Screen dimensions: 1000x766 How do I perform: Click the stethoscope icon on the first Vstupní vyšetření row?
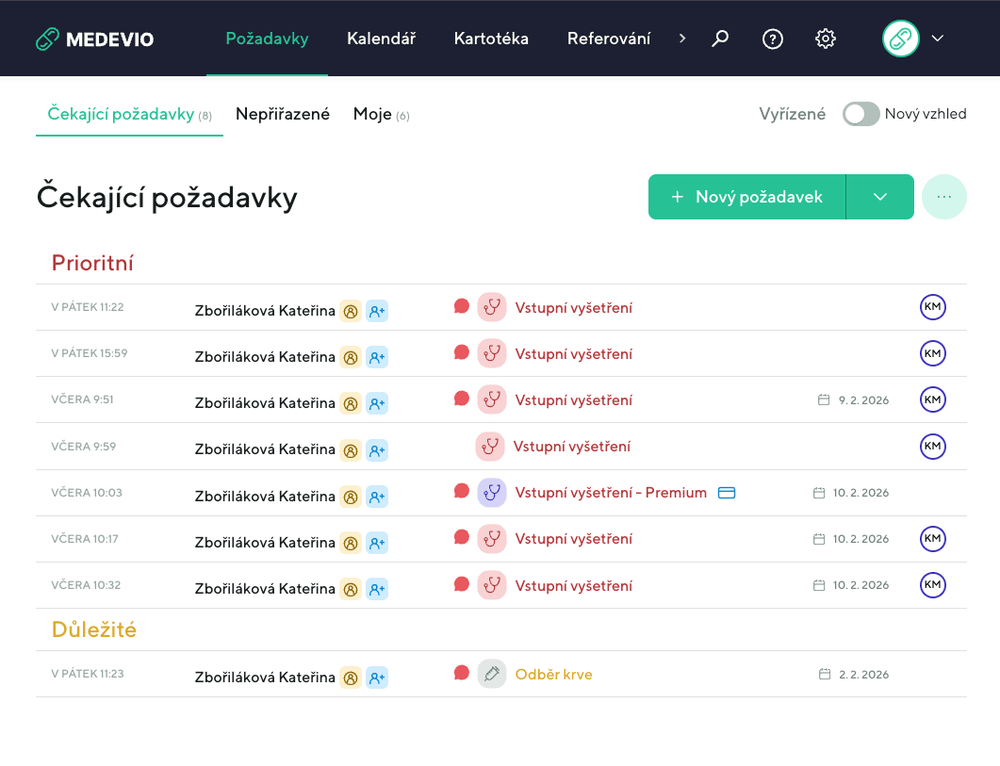tap(492, 307)
